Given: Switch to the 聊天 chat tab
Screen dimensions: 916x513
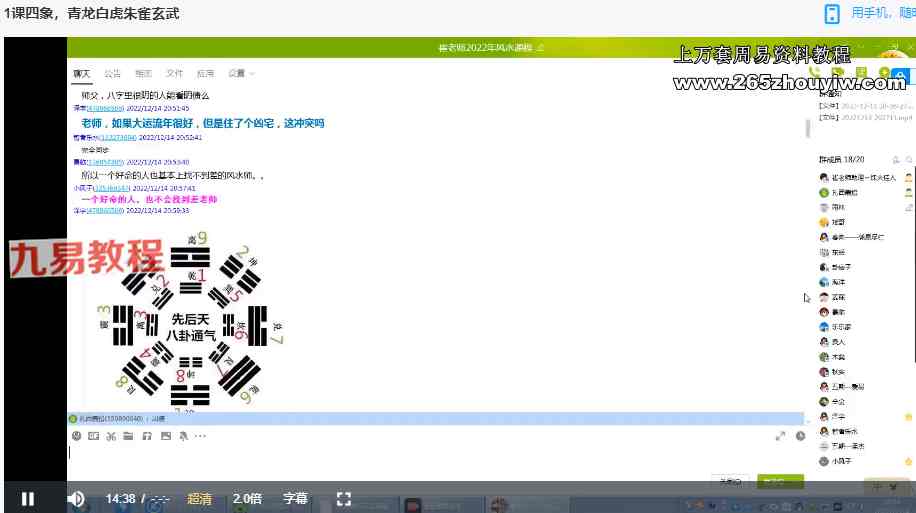Looking at the screenshot, I should pyautogui.click(x=81, y=73).
